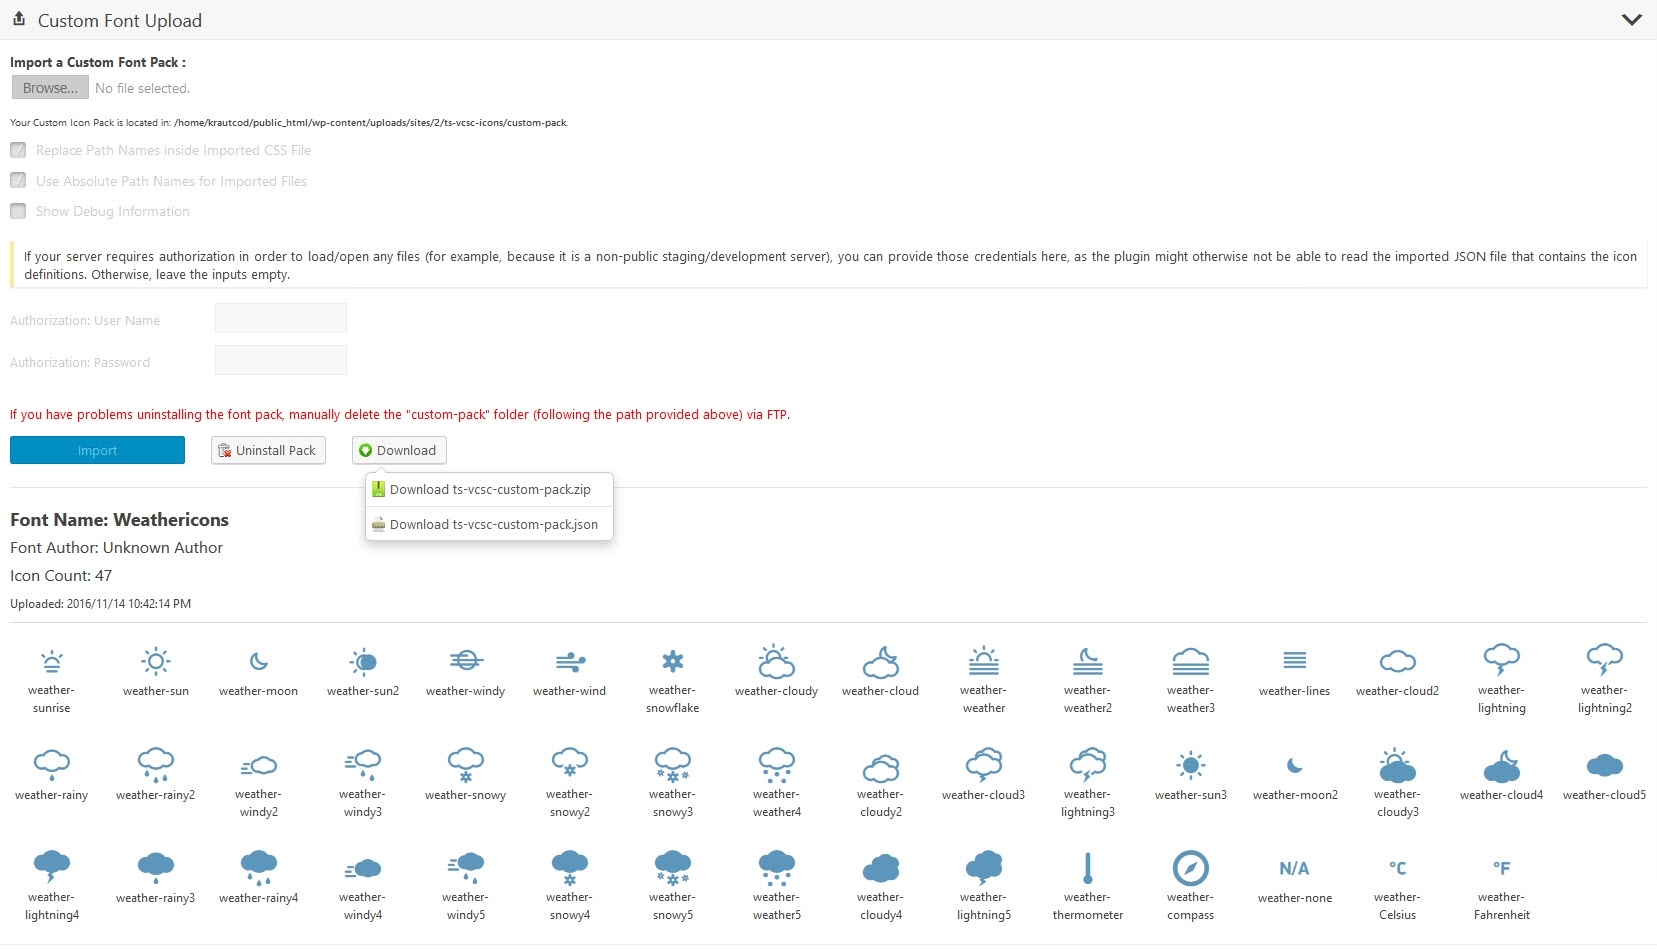Click the weather-compass icon
Screen dimensions: 1657x949
1190,868
